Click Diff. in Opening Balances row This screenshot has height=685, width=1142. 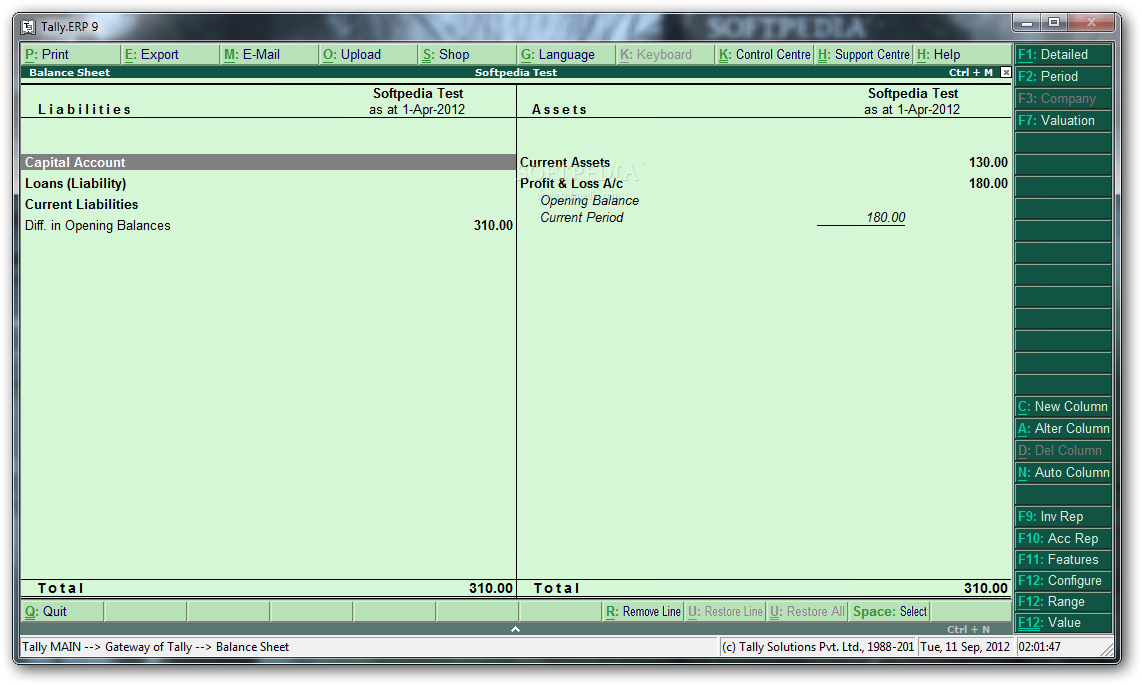268,226
